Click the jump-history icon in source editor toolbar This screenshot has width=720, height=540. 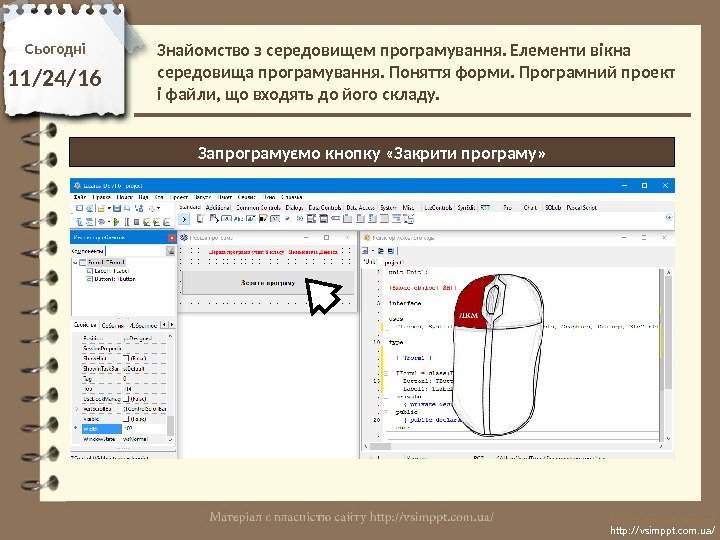[x=366, y=251]
